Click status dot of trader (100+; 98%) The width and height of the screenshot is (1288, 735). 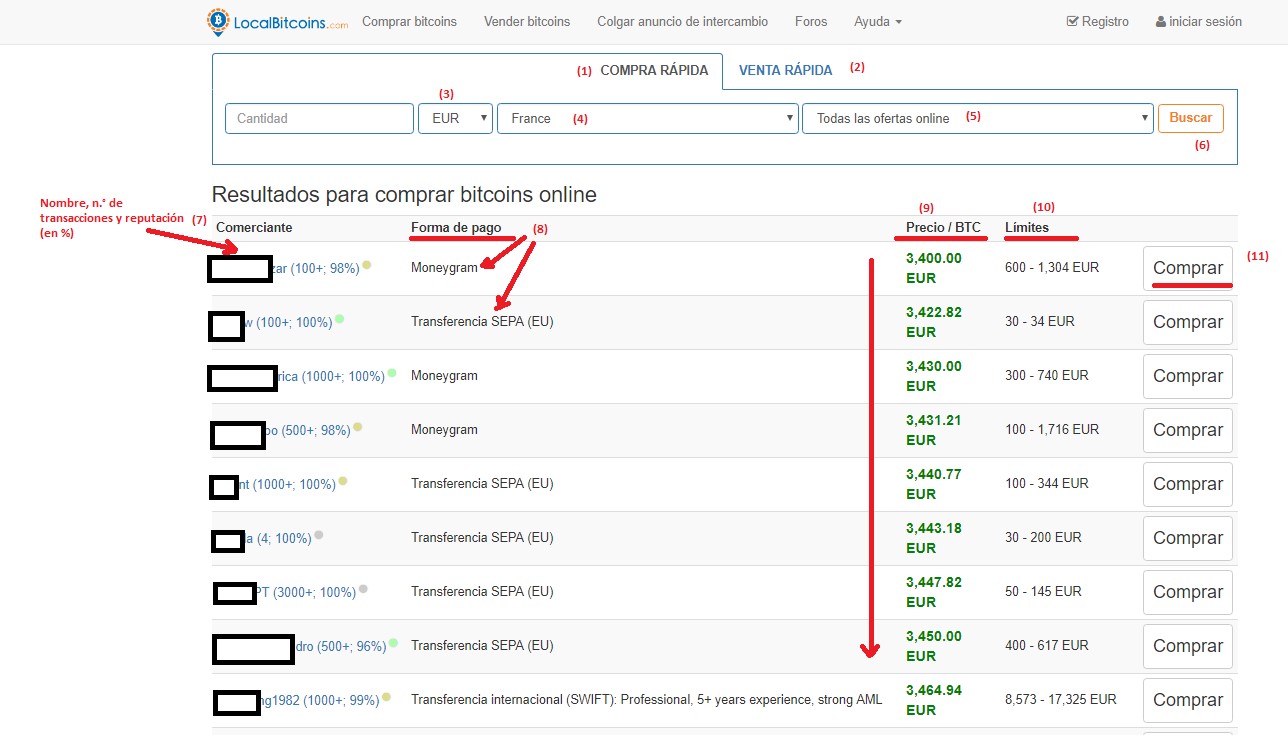click(x=367, y=265)
